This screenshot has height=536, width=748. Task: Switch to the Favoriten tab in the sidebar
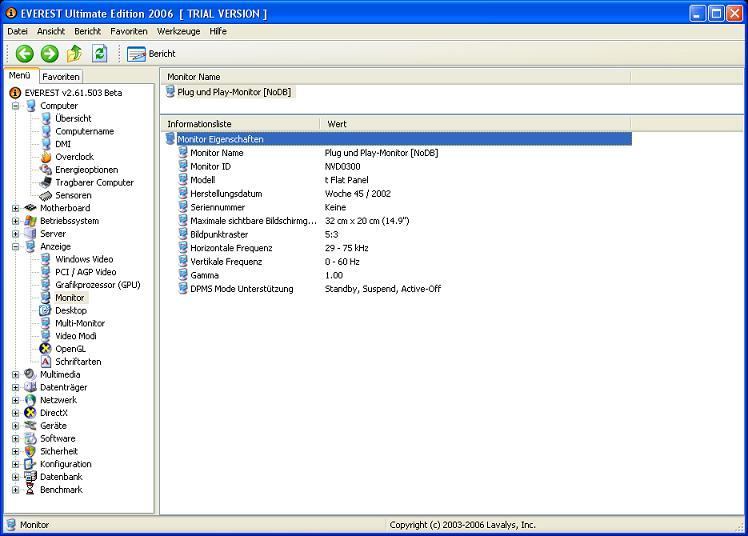[x=61, y=76]
